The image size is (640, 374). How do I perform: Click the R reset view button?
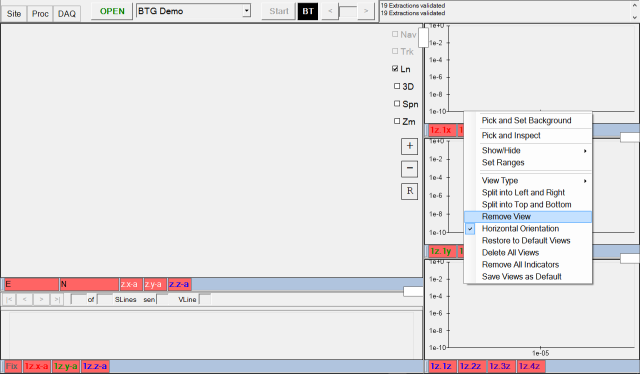[x=409, y=191]
